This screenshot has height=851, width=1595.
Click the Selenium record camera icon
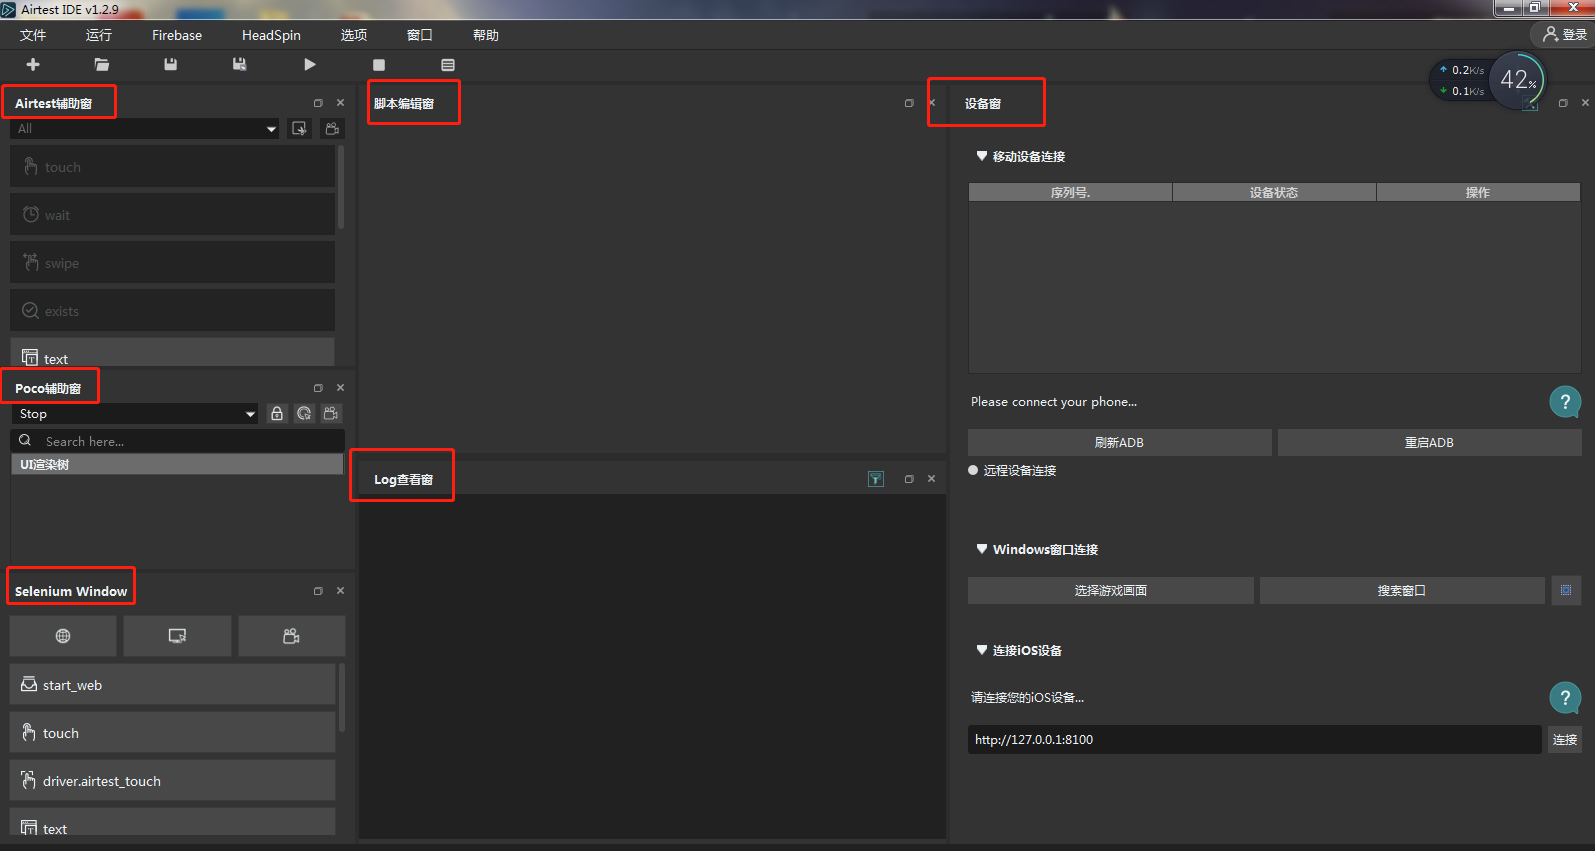[x=291, y=636]
